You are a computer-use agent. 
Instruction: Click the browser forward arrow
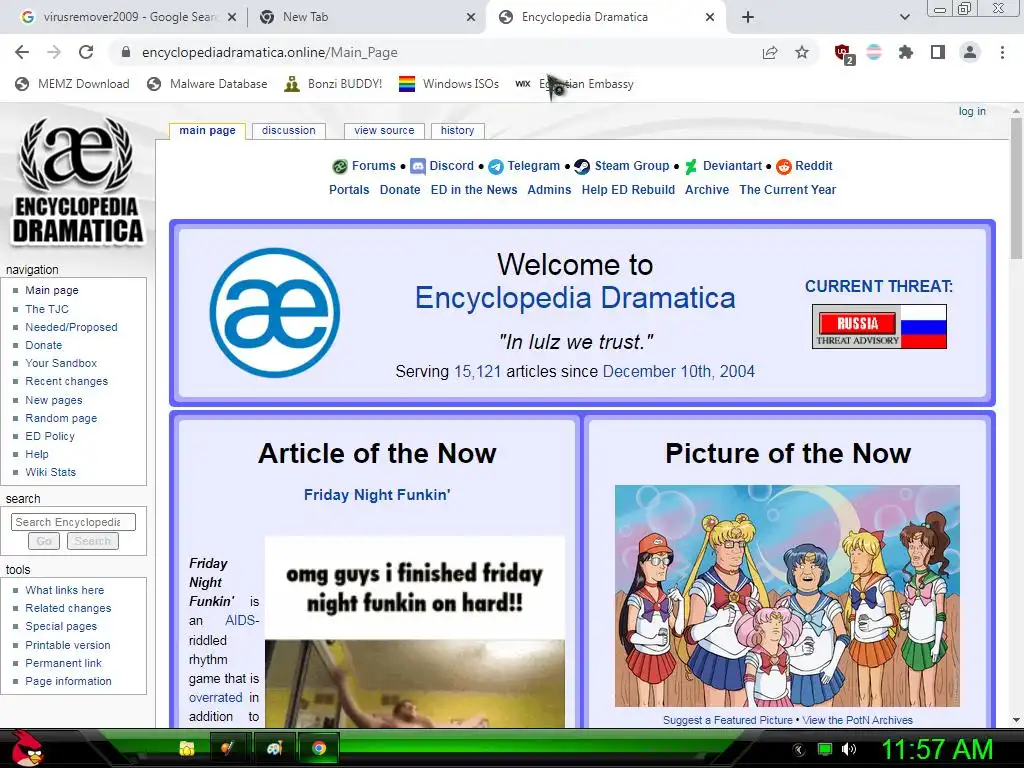point(54,52)
